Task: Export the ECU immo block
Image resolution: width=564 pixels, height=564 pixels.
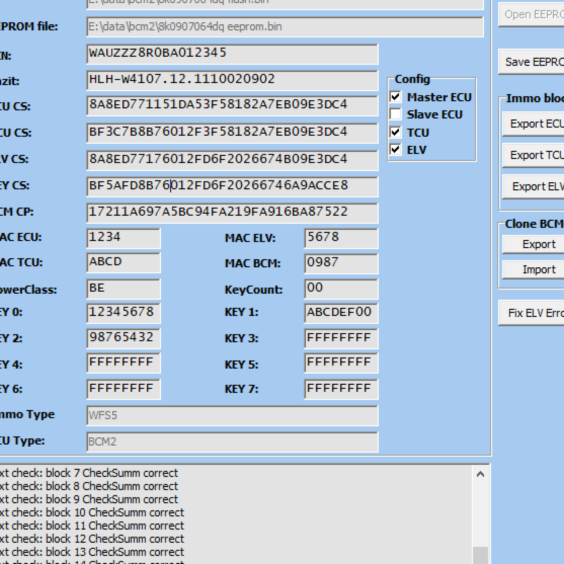Action: [x=533, y=124]
